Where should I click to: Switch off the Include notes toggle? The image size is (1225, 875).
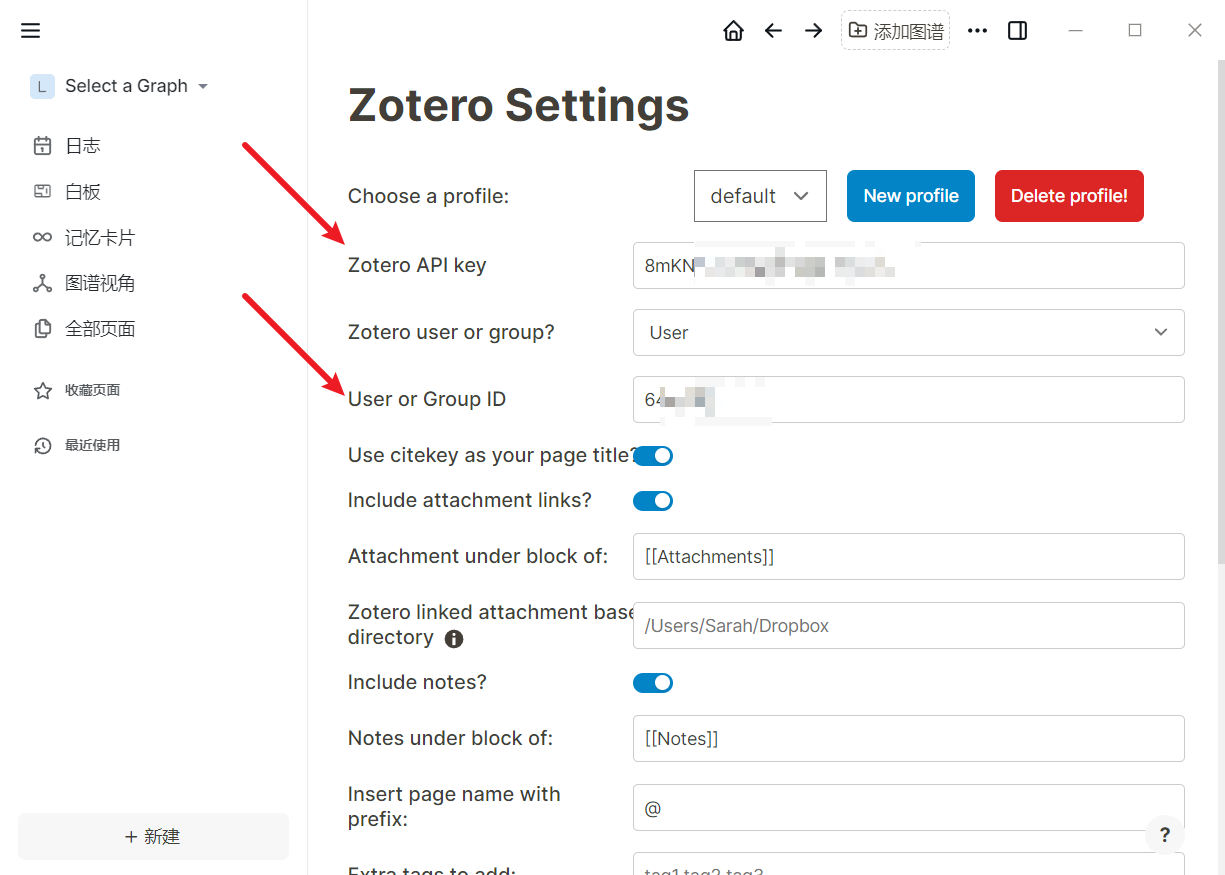pos(653,683)
